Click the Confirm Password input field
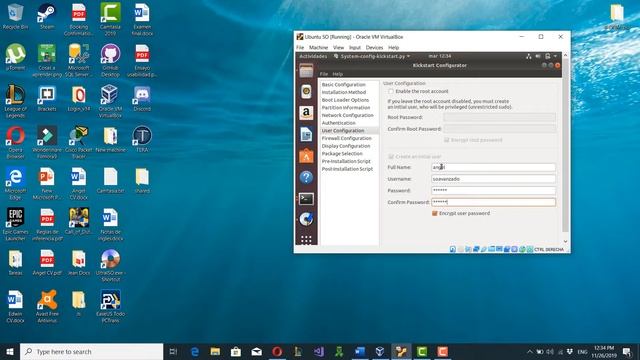Screen dimensions: 640x360 493,202
